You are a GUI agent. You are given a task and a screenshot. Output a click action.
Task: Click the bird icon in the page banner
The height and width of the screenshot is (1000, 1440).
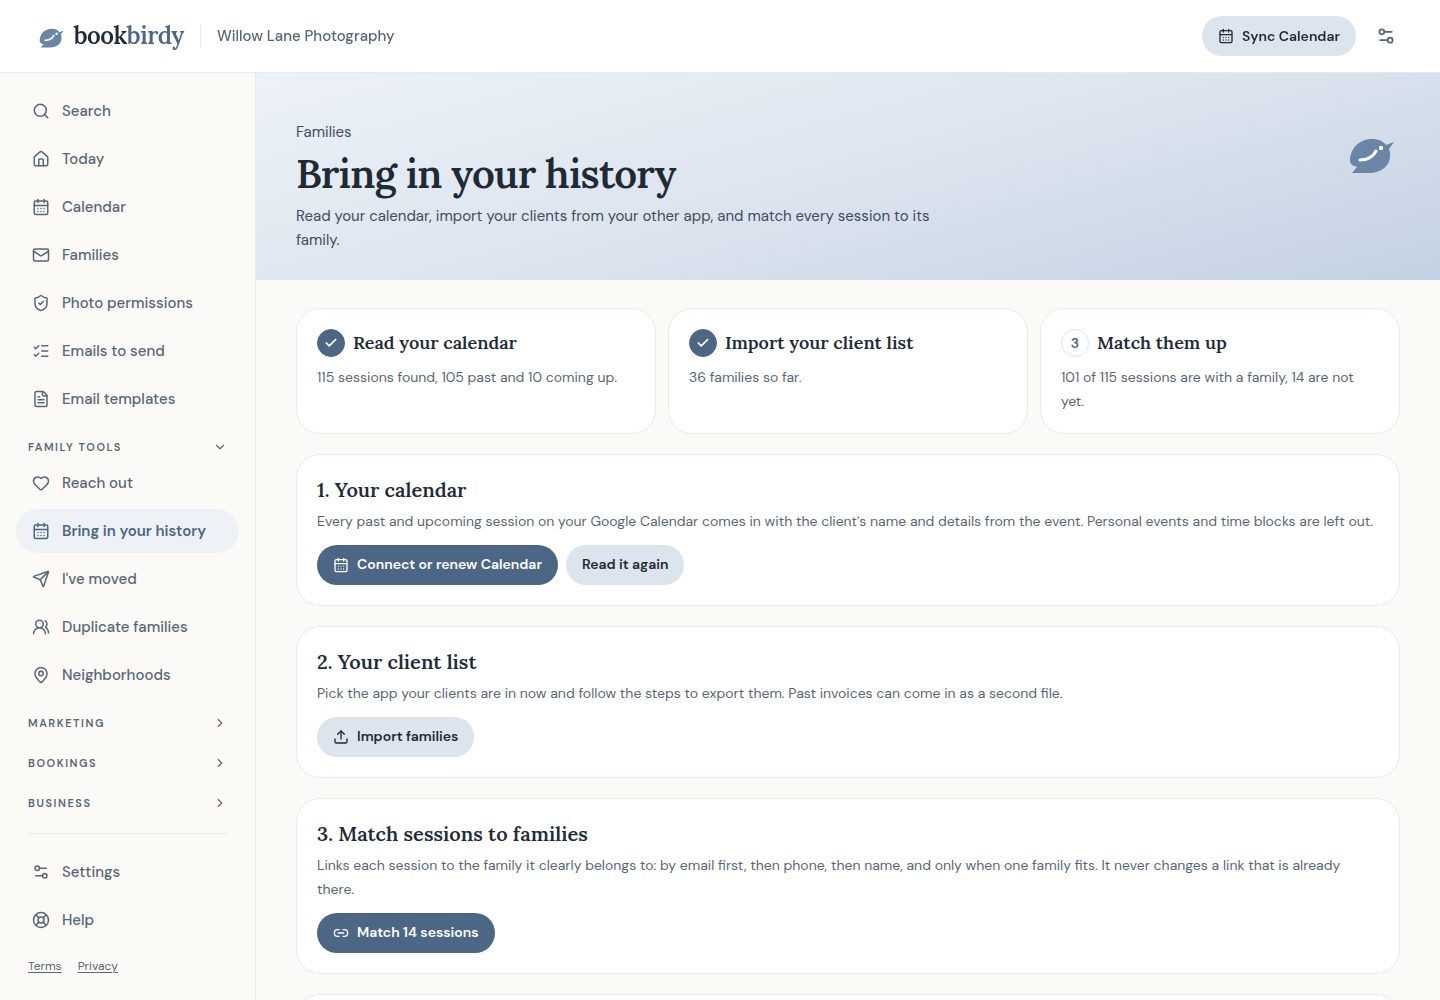click(1371, 155)
